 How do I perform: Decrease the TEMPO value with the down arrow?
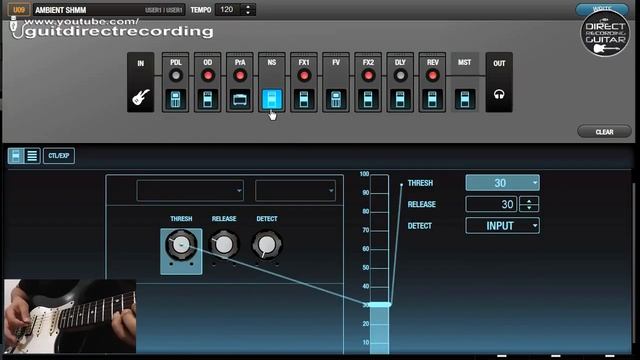click(x=248, y=13)
